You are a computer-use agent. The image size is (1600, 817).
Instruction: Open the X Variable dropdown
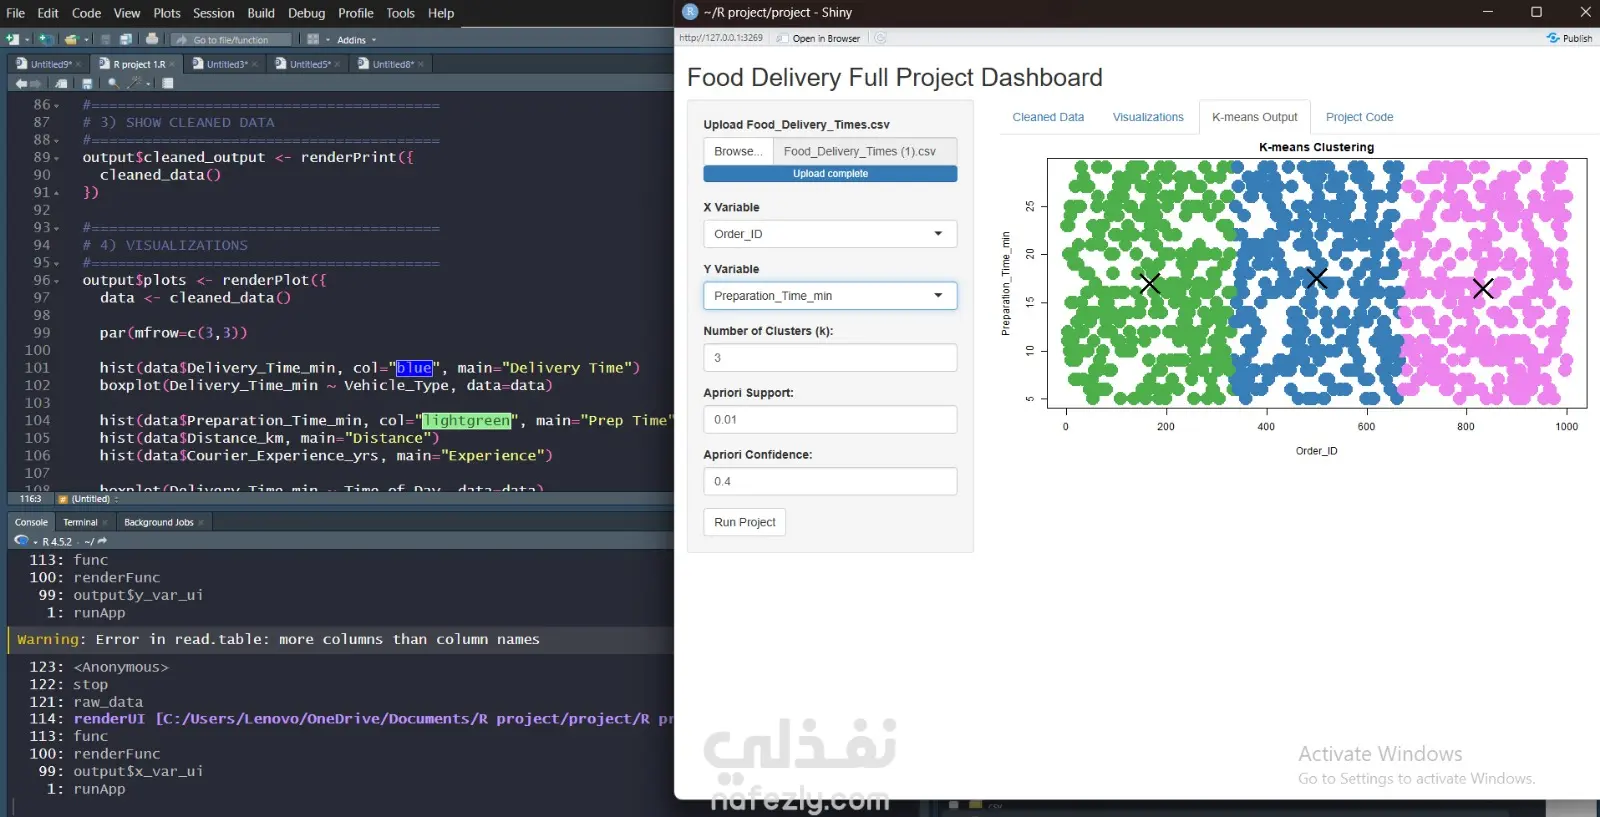(829, 234)
